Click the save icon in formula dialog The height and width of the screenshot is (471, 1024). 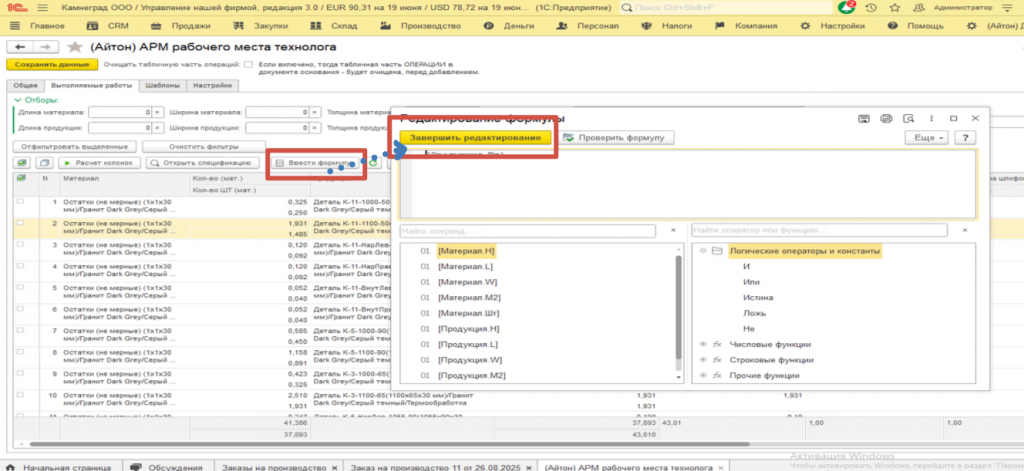point(863,118)
